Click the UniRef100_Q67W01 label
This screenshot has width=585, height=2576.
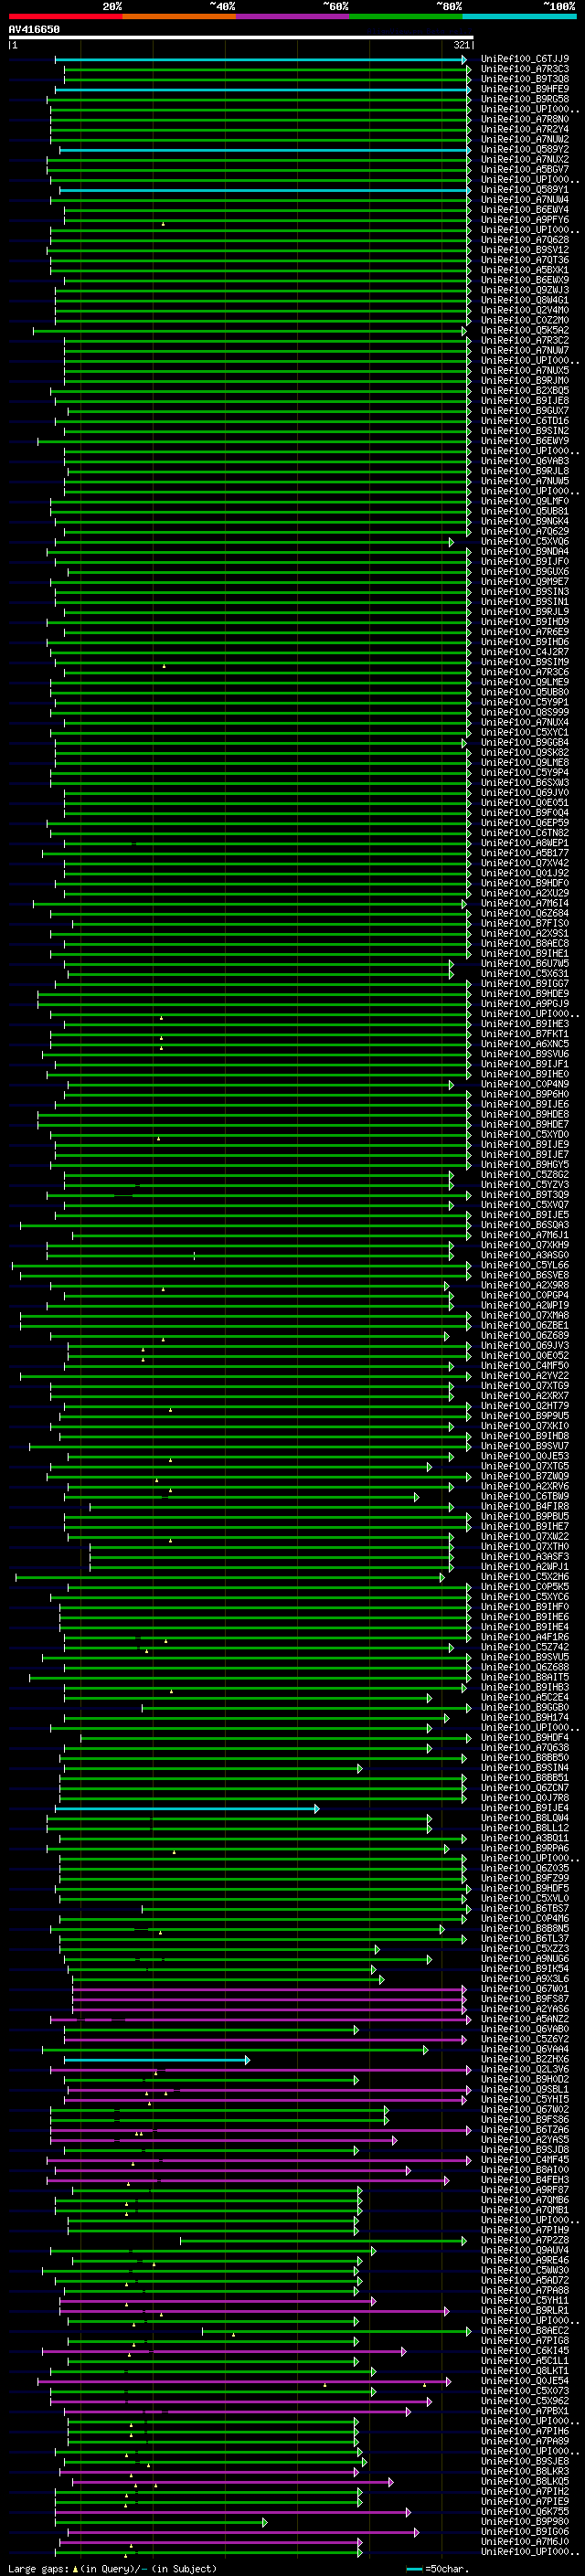pyautogui.click(x=525, y=1989)
